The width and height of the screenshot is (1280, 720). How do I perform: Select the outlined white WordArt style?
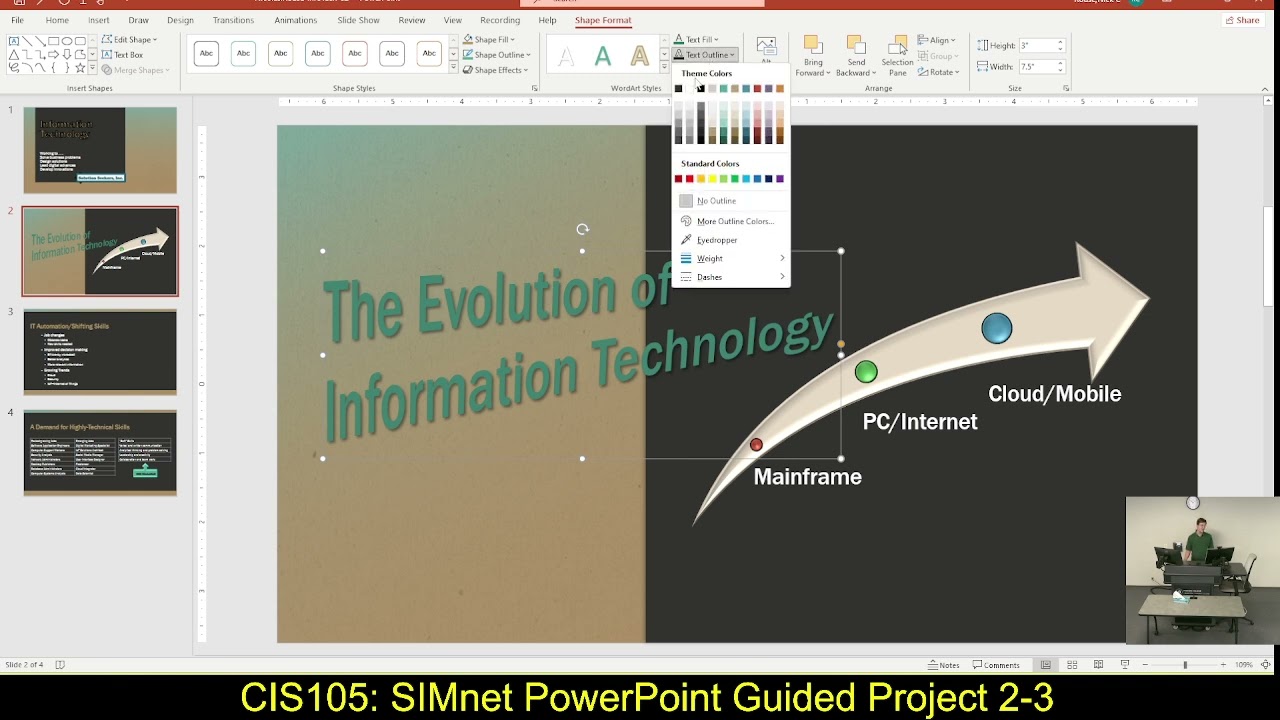pyautogui.click(x=566, y=57)
